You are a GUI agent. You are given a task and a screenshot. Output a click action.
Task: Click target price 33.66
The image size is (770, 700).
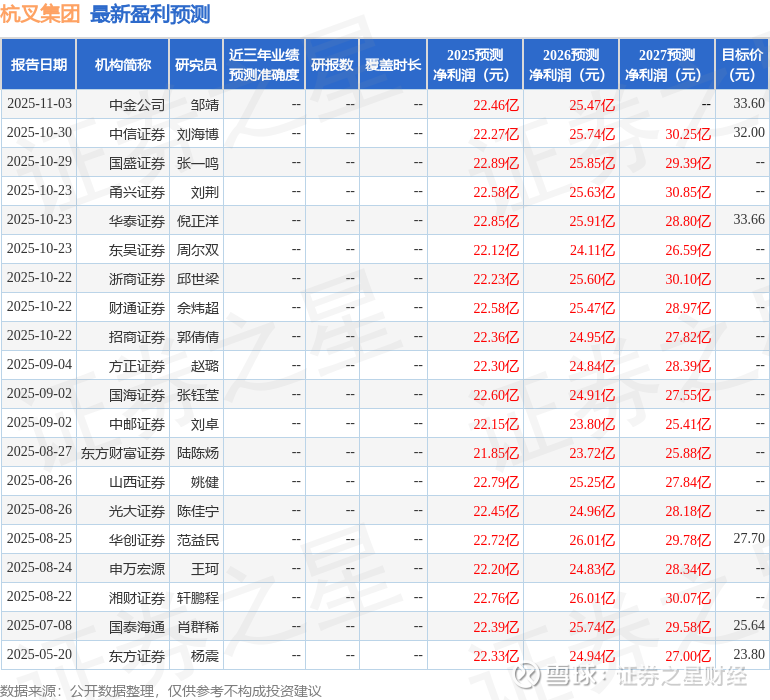pyautogui.click(x=749, y=220)
